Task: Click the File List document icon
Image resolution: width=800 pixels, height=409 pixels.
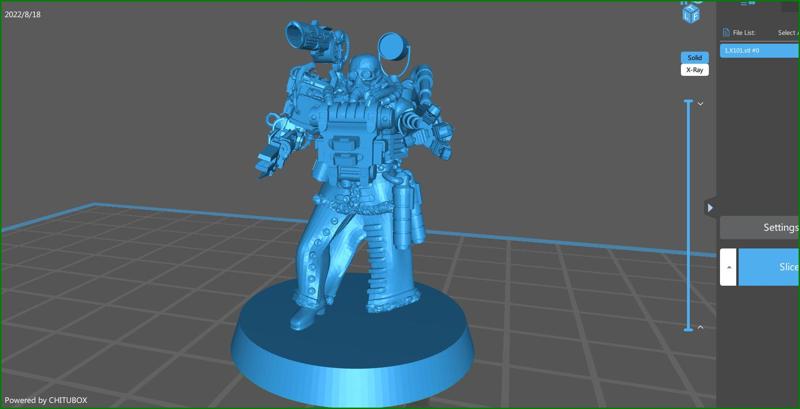Action: 726,33
